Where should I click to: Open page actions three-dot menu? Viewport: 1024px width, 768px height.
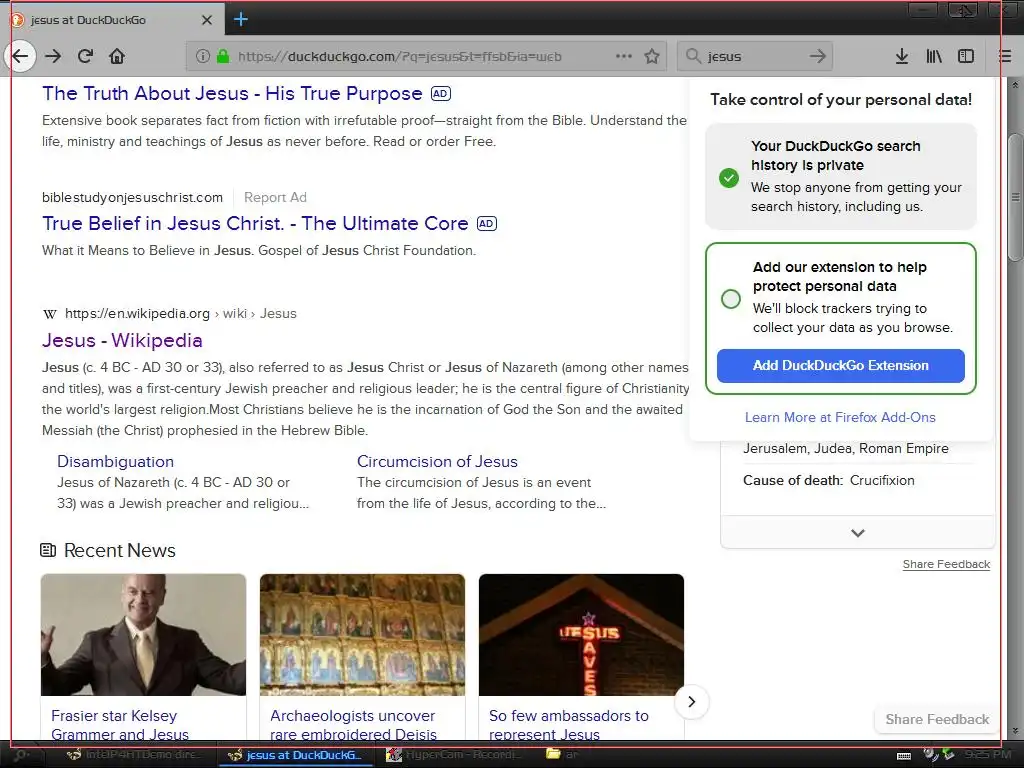click(624, 56)
